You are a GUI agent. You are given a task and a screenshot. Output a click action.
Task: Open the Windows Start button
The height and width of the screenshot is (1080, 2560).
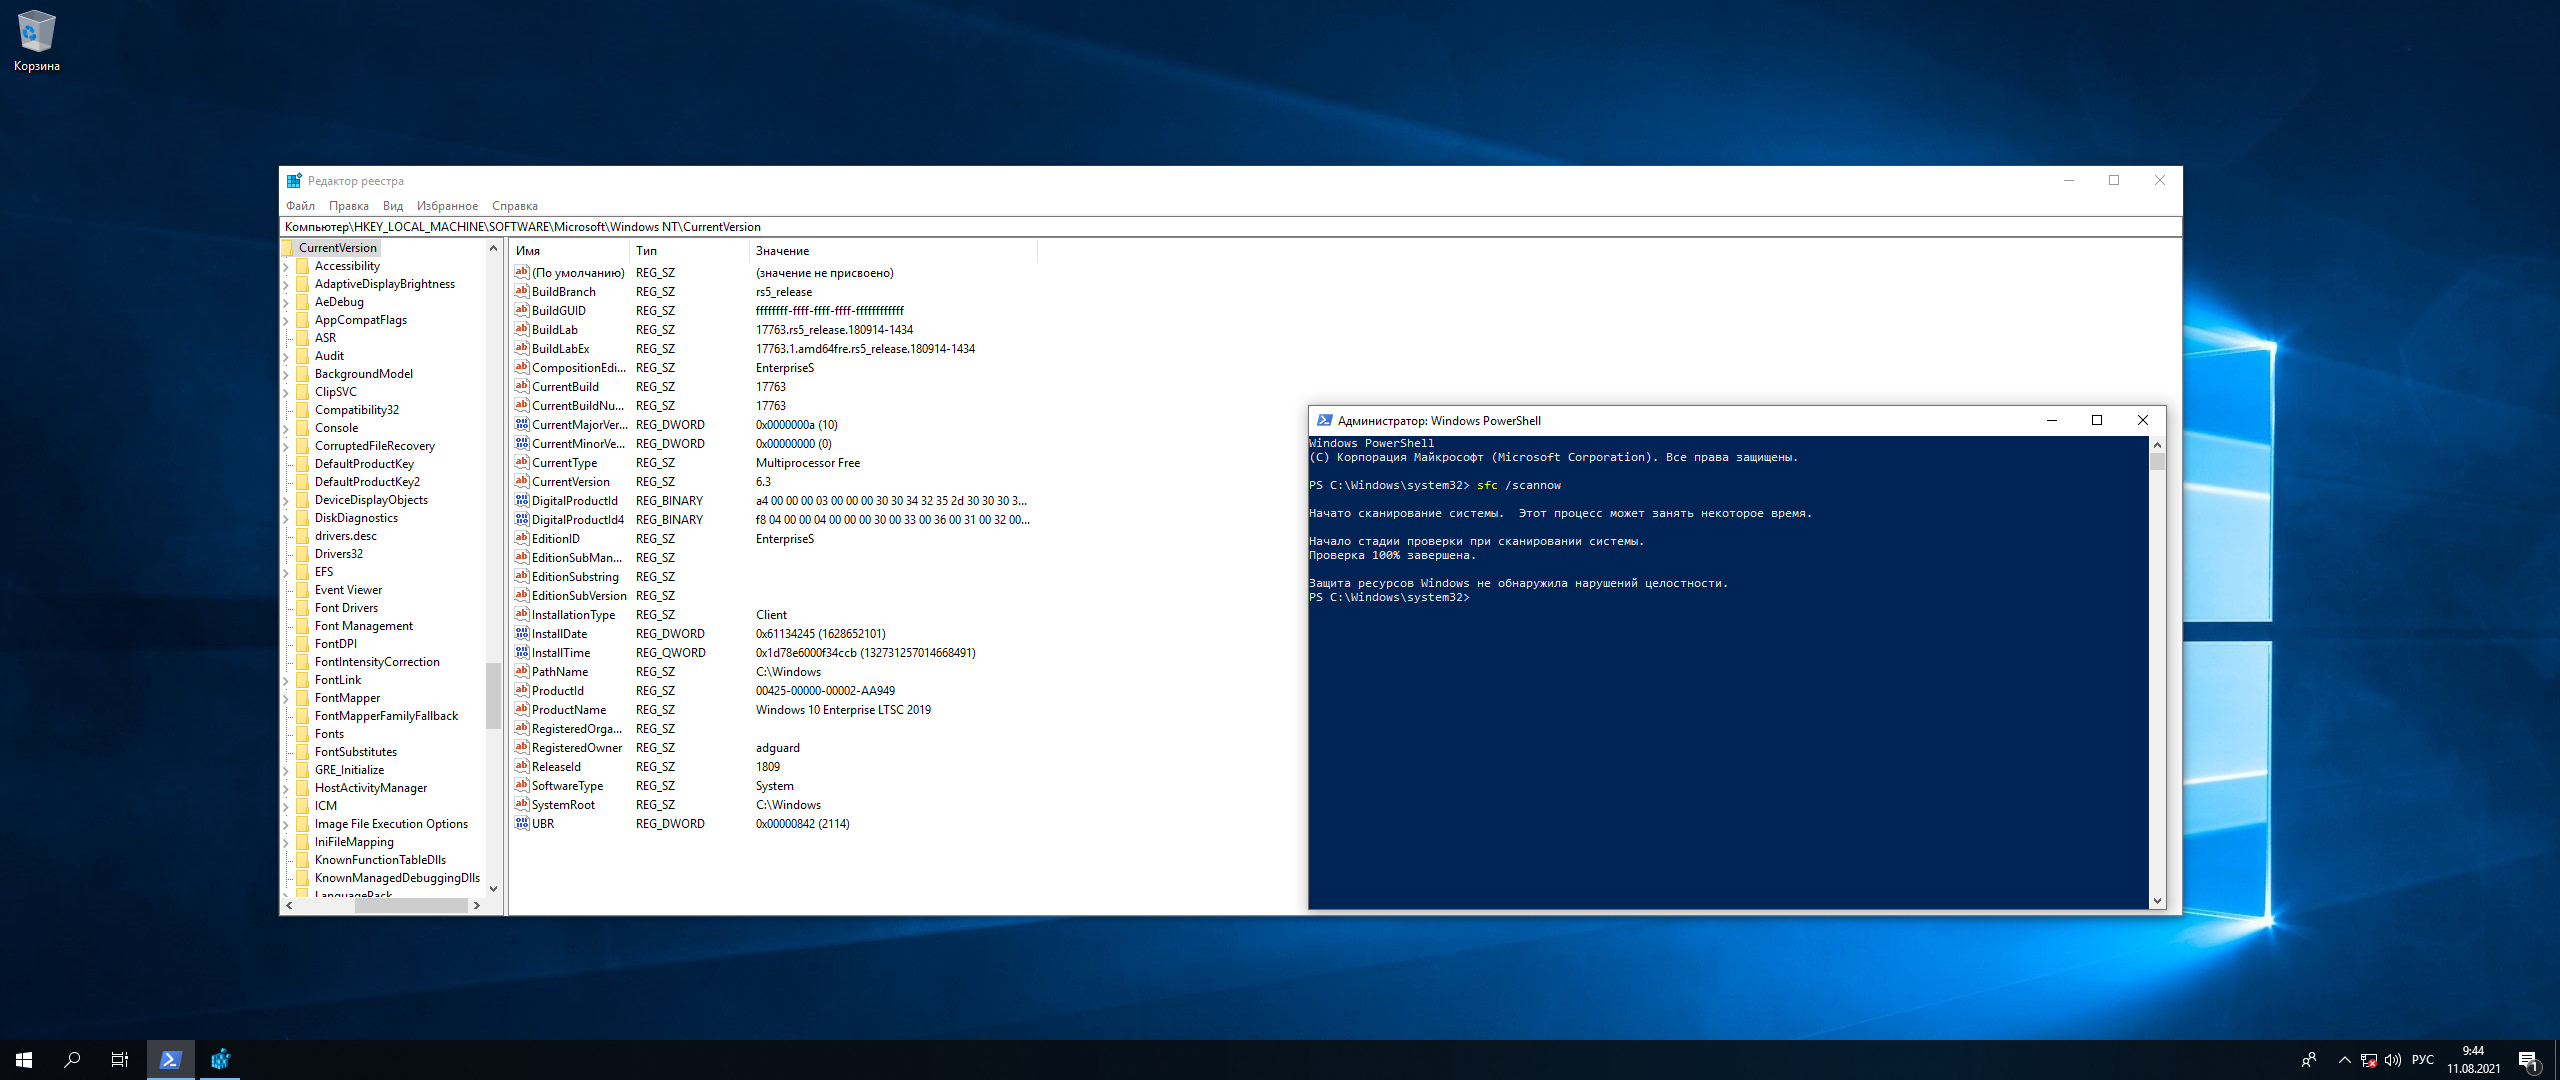(x=24, y=1060)
